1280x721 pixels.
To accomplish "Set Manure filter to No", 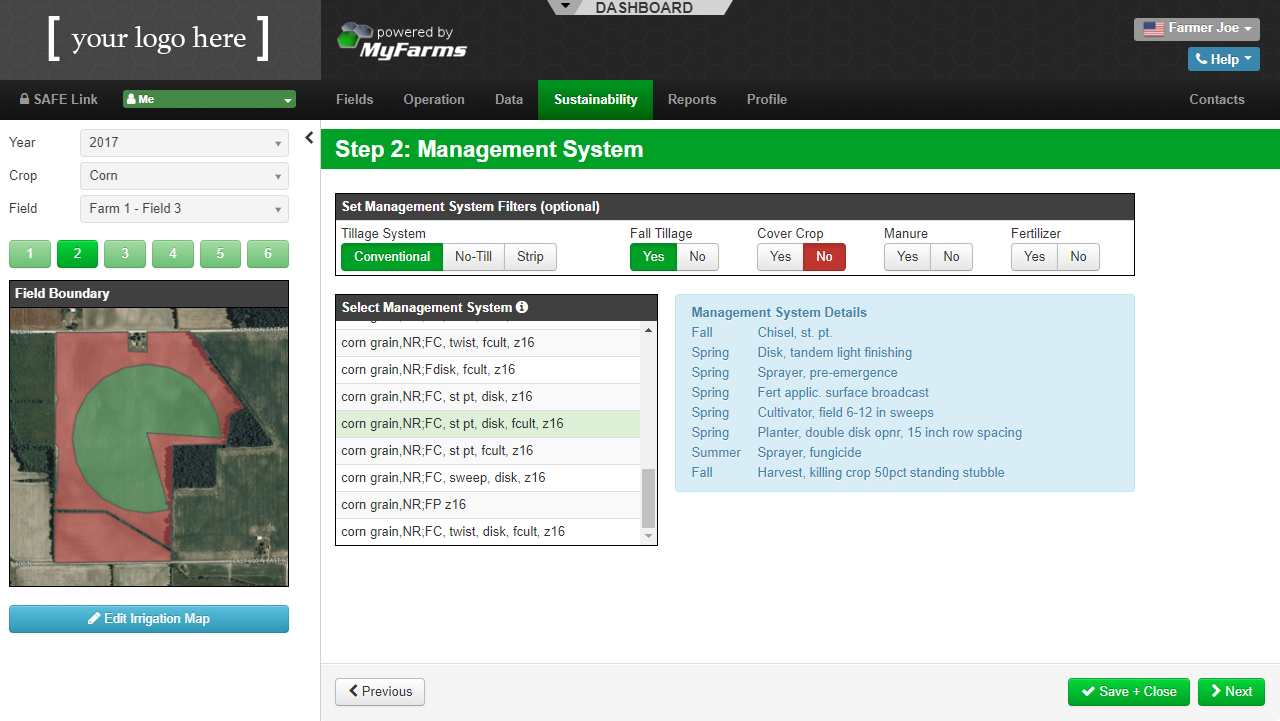I will pyautogui.click(x=951, y=257).
